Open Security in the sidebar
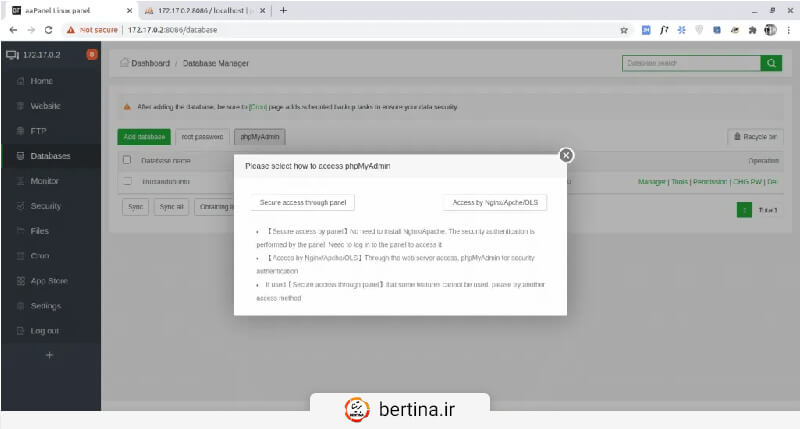 [45, 206]
